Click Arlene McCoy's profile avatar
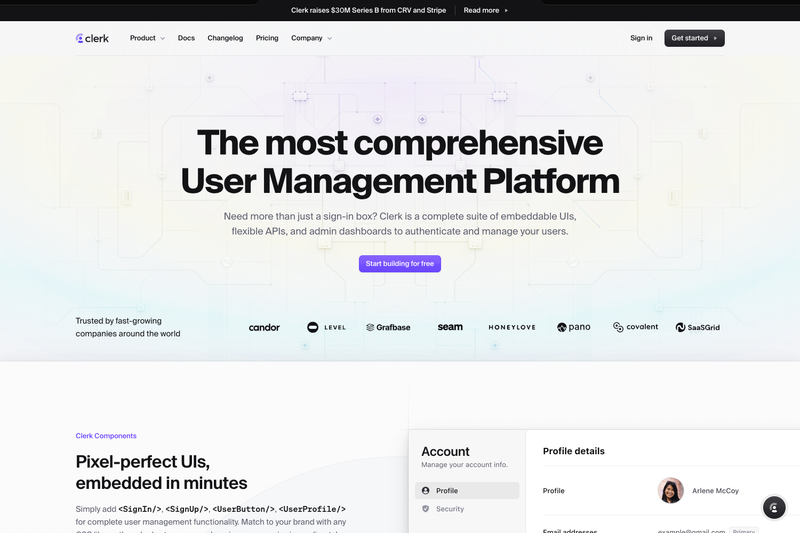Viewport: 800px width, 533px height. point(670,490)
